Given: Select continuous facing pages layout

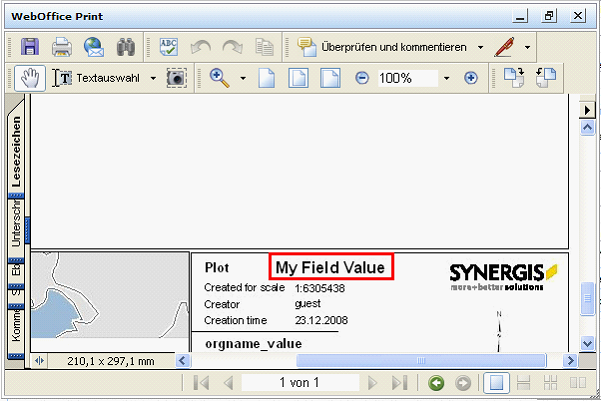Looking at the screenshot, I should click(x=550, y=383).
